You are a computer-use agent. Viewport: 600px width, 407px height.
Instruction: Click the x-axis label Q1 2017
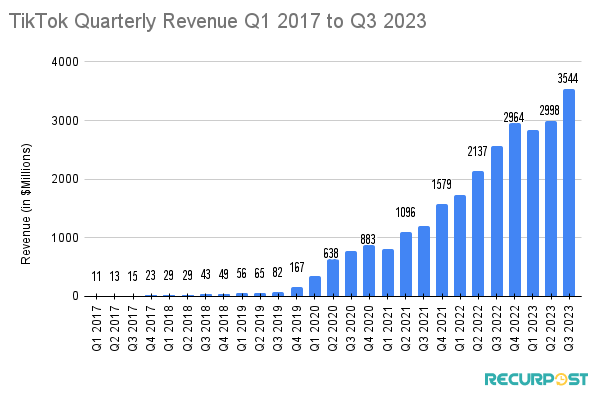pos(97,328)
